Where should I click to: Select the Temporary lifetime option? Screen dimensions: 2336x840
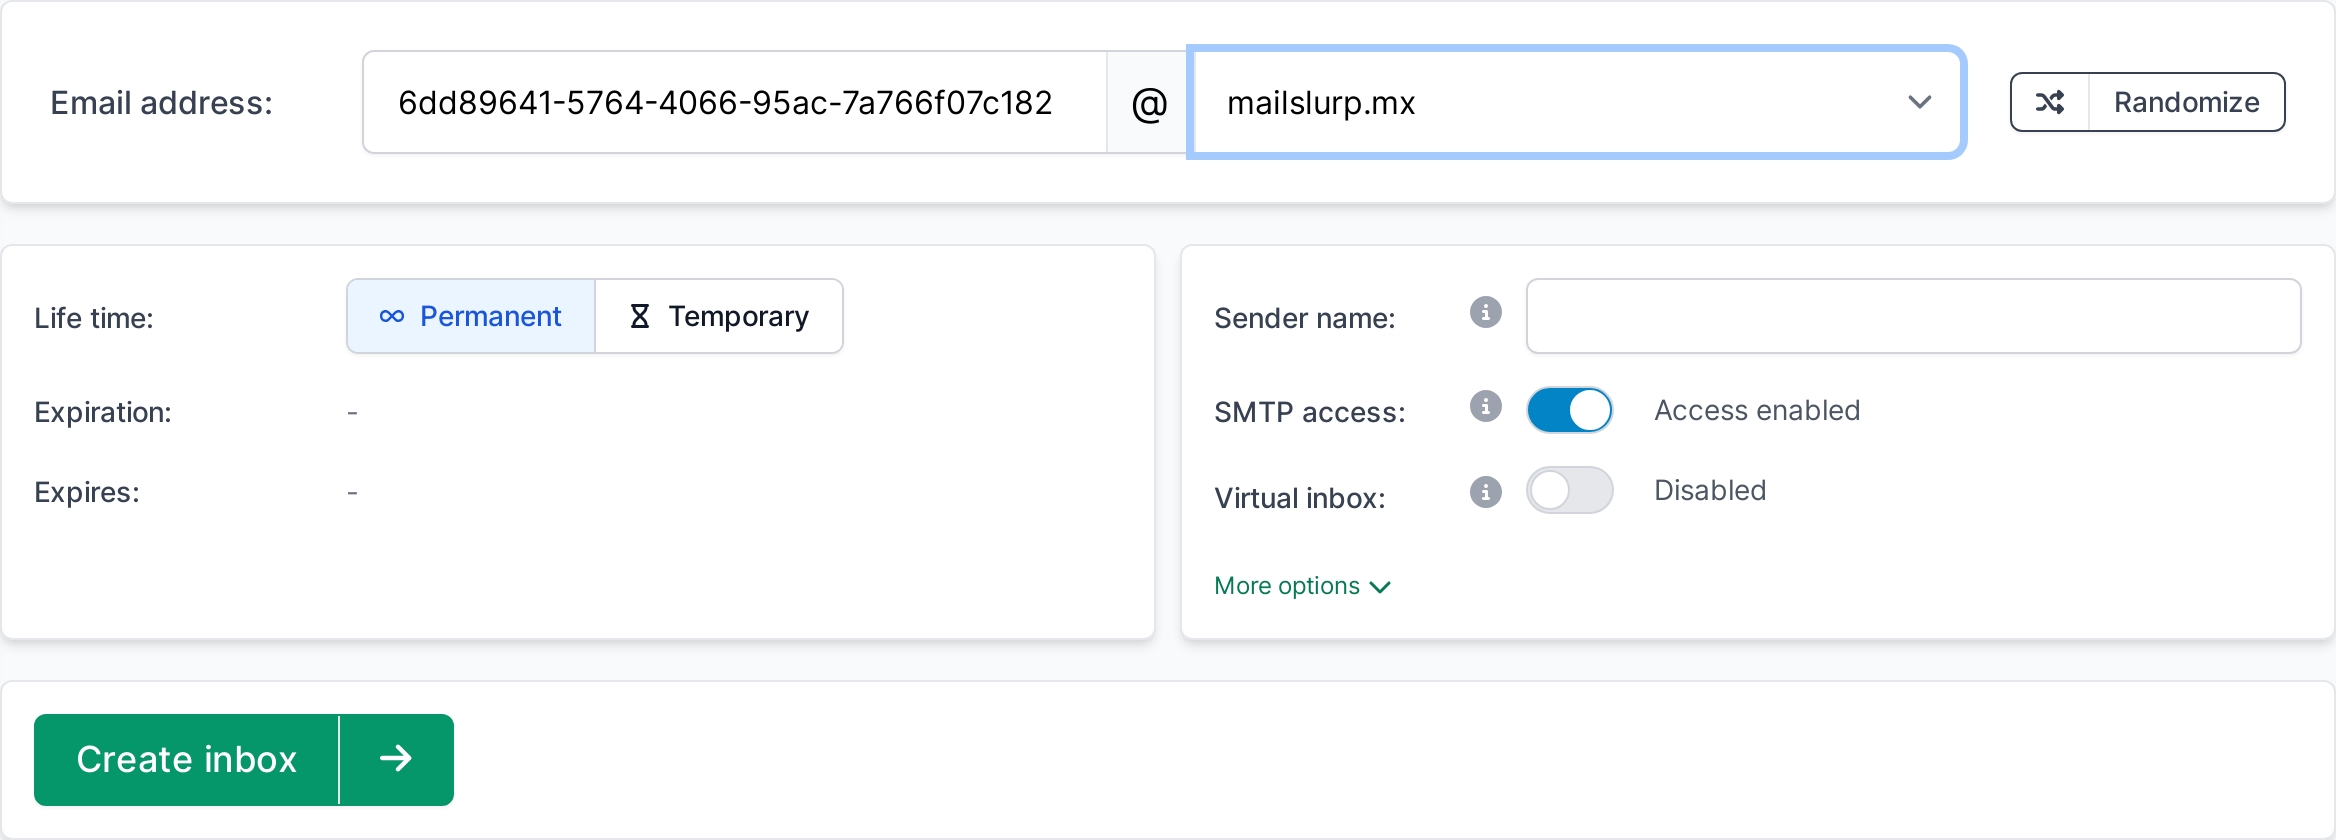click(x=720, y=315)
